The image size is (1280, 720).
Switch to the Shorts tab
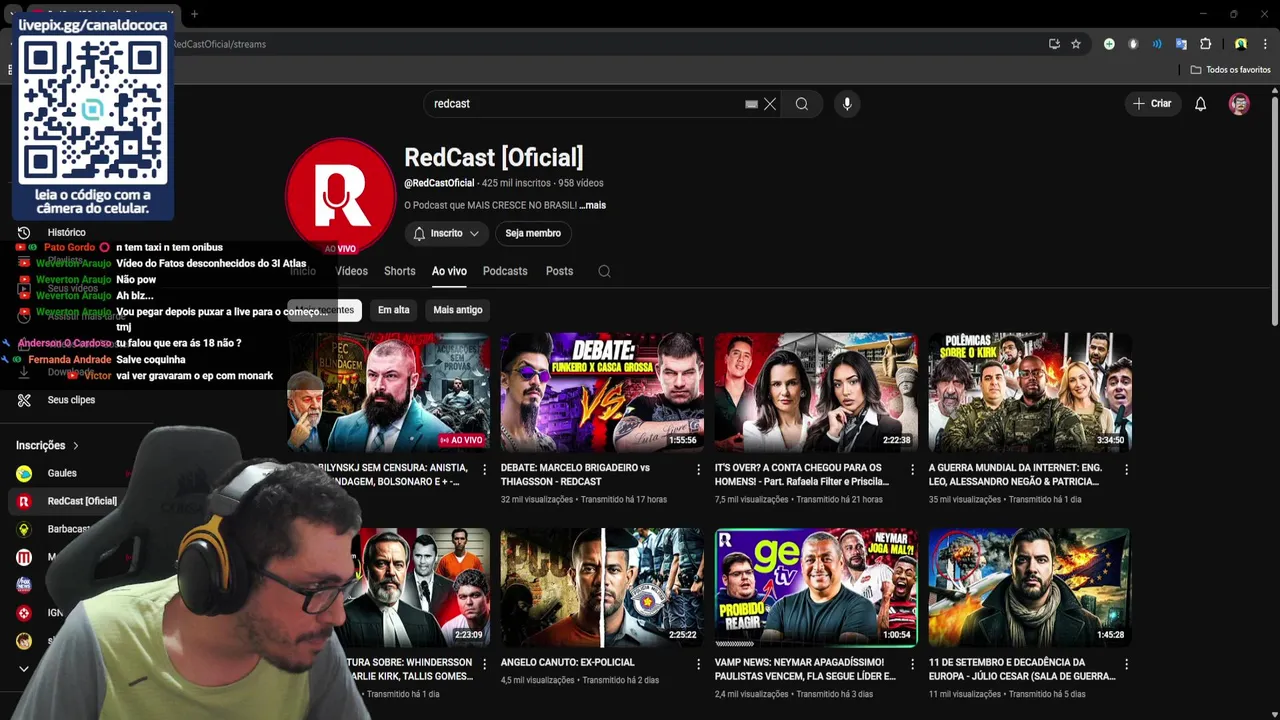tap(399, 271)
